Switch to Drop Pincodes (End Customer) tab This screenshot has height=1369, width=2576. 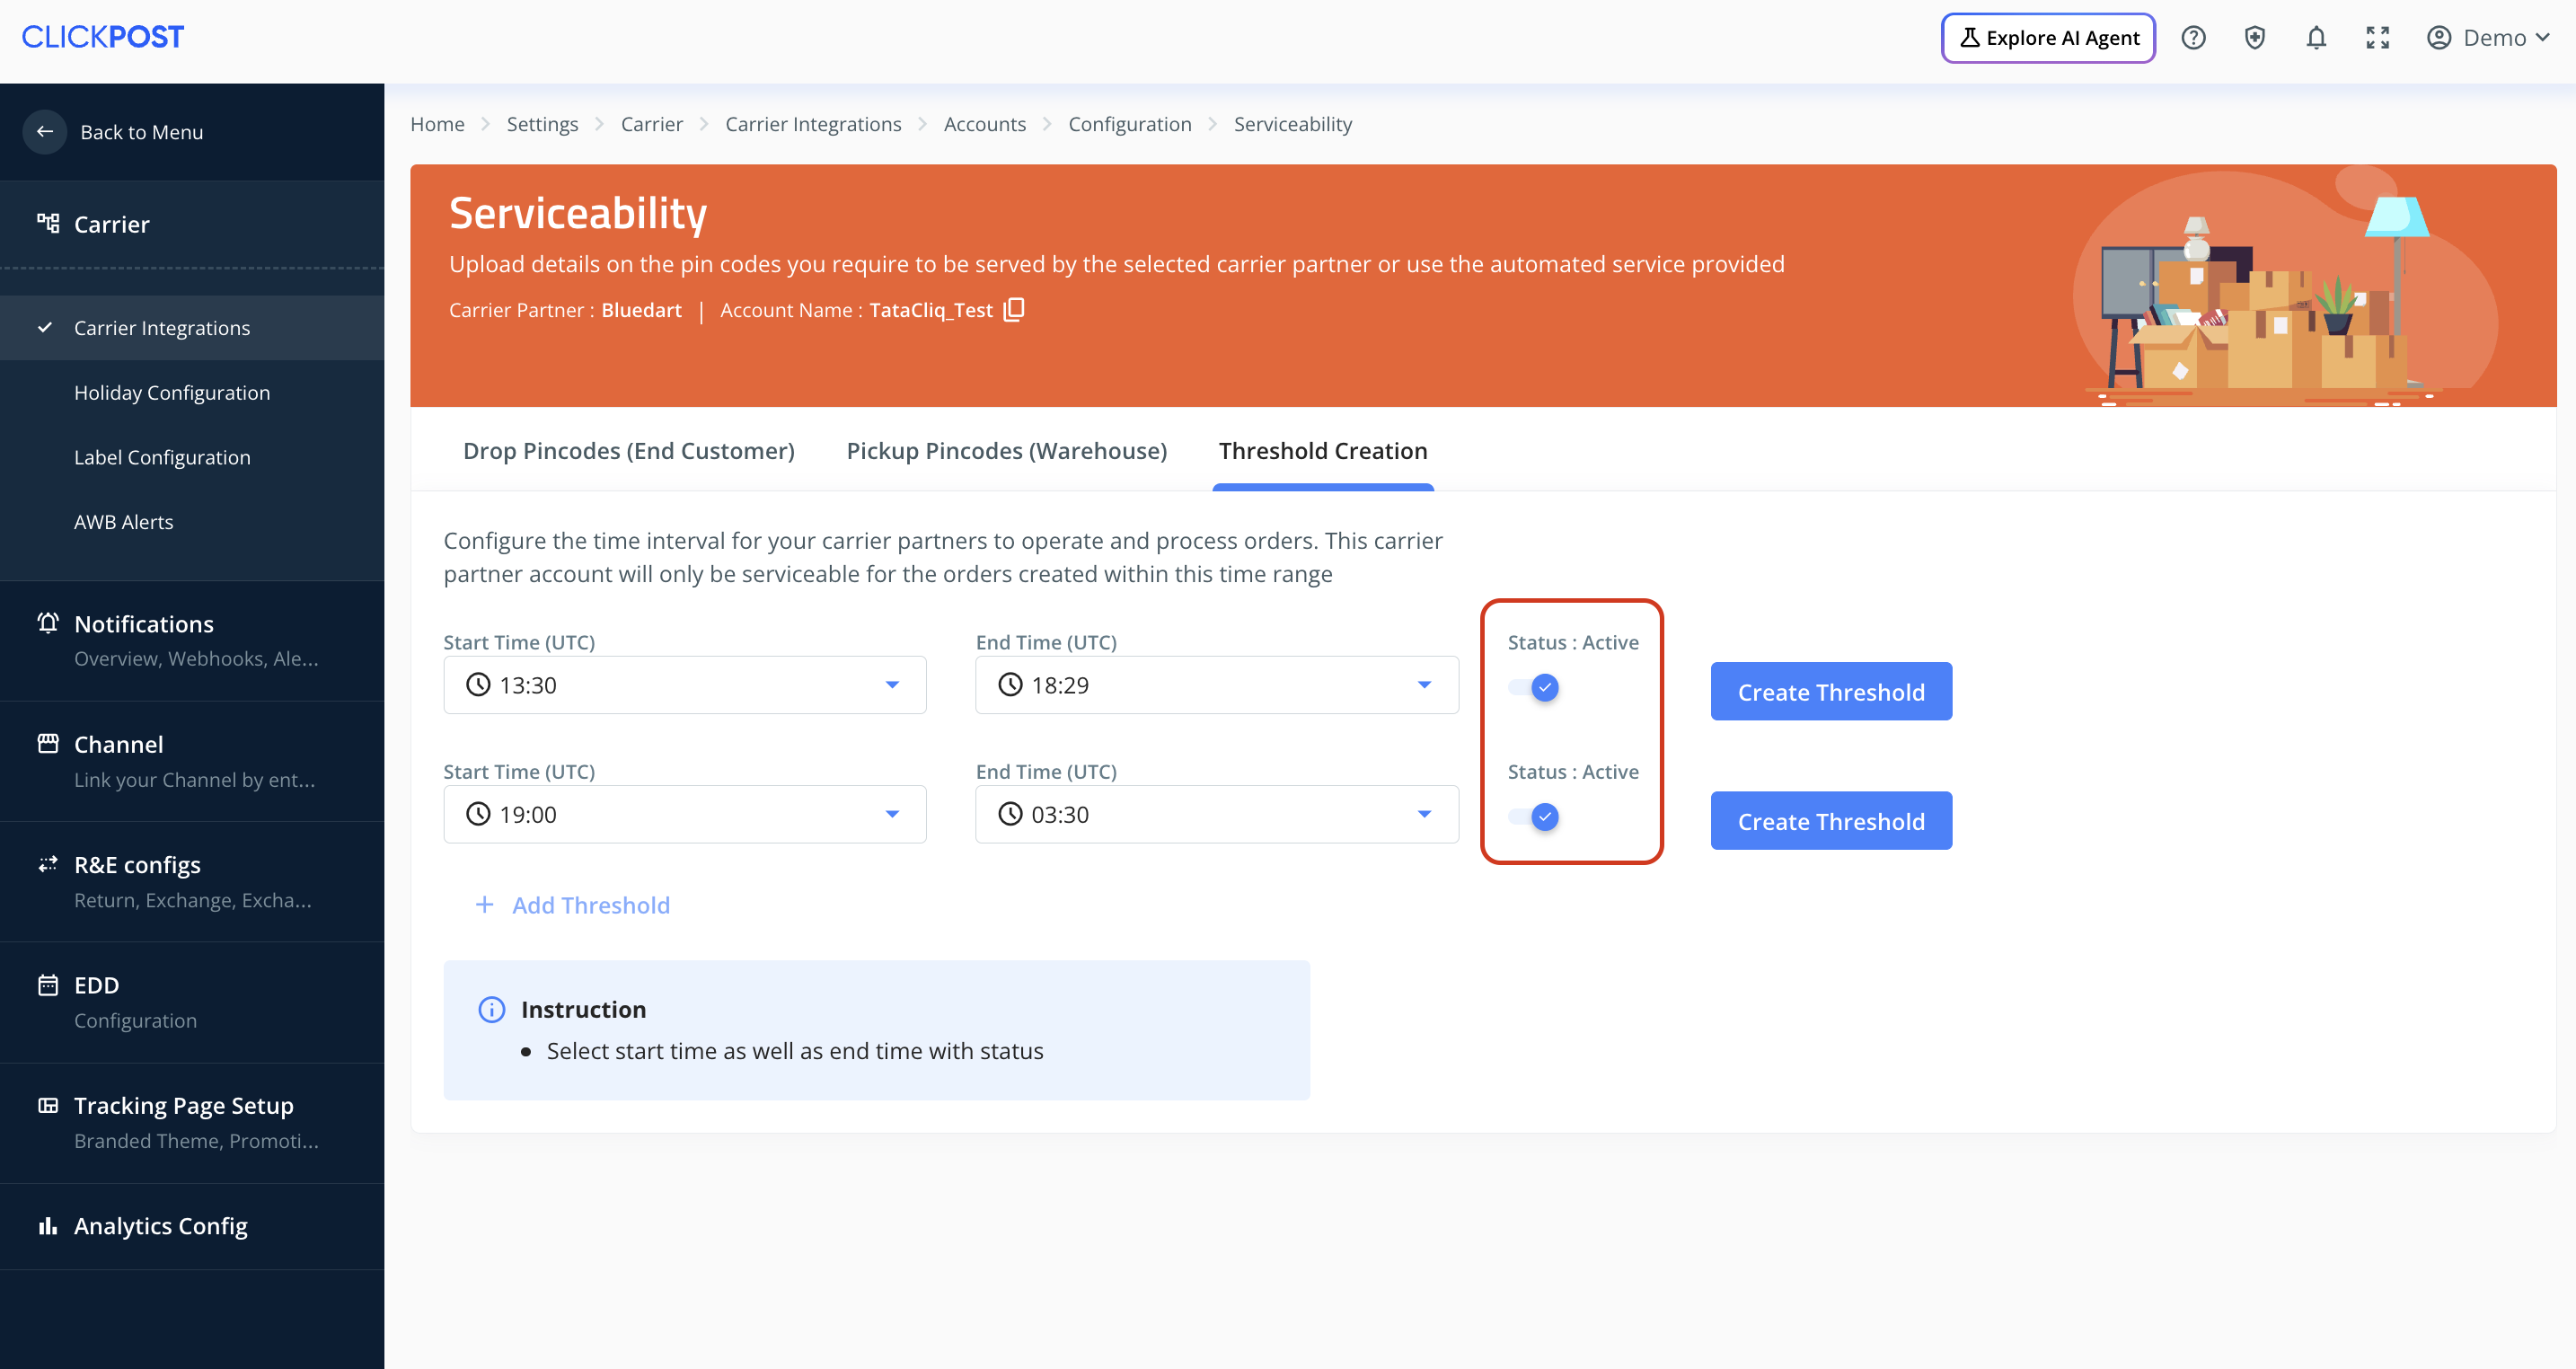(x=628, y=451)
